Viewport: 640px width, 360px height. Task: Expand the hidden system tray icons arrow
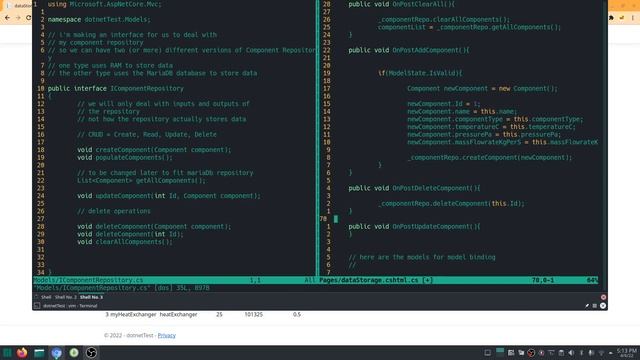[x=611, y=353]
